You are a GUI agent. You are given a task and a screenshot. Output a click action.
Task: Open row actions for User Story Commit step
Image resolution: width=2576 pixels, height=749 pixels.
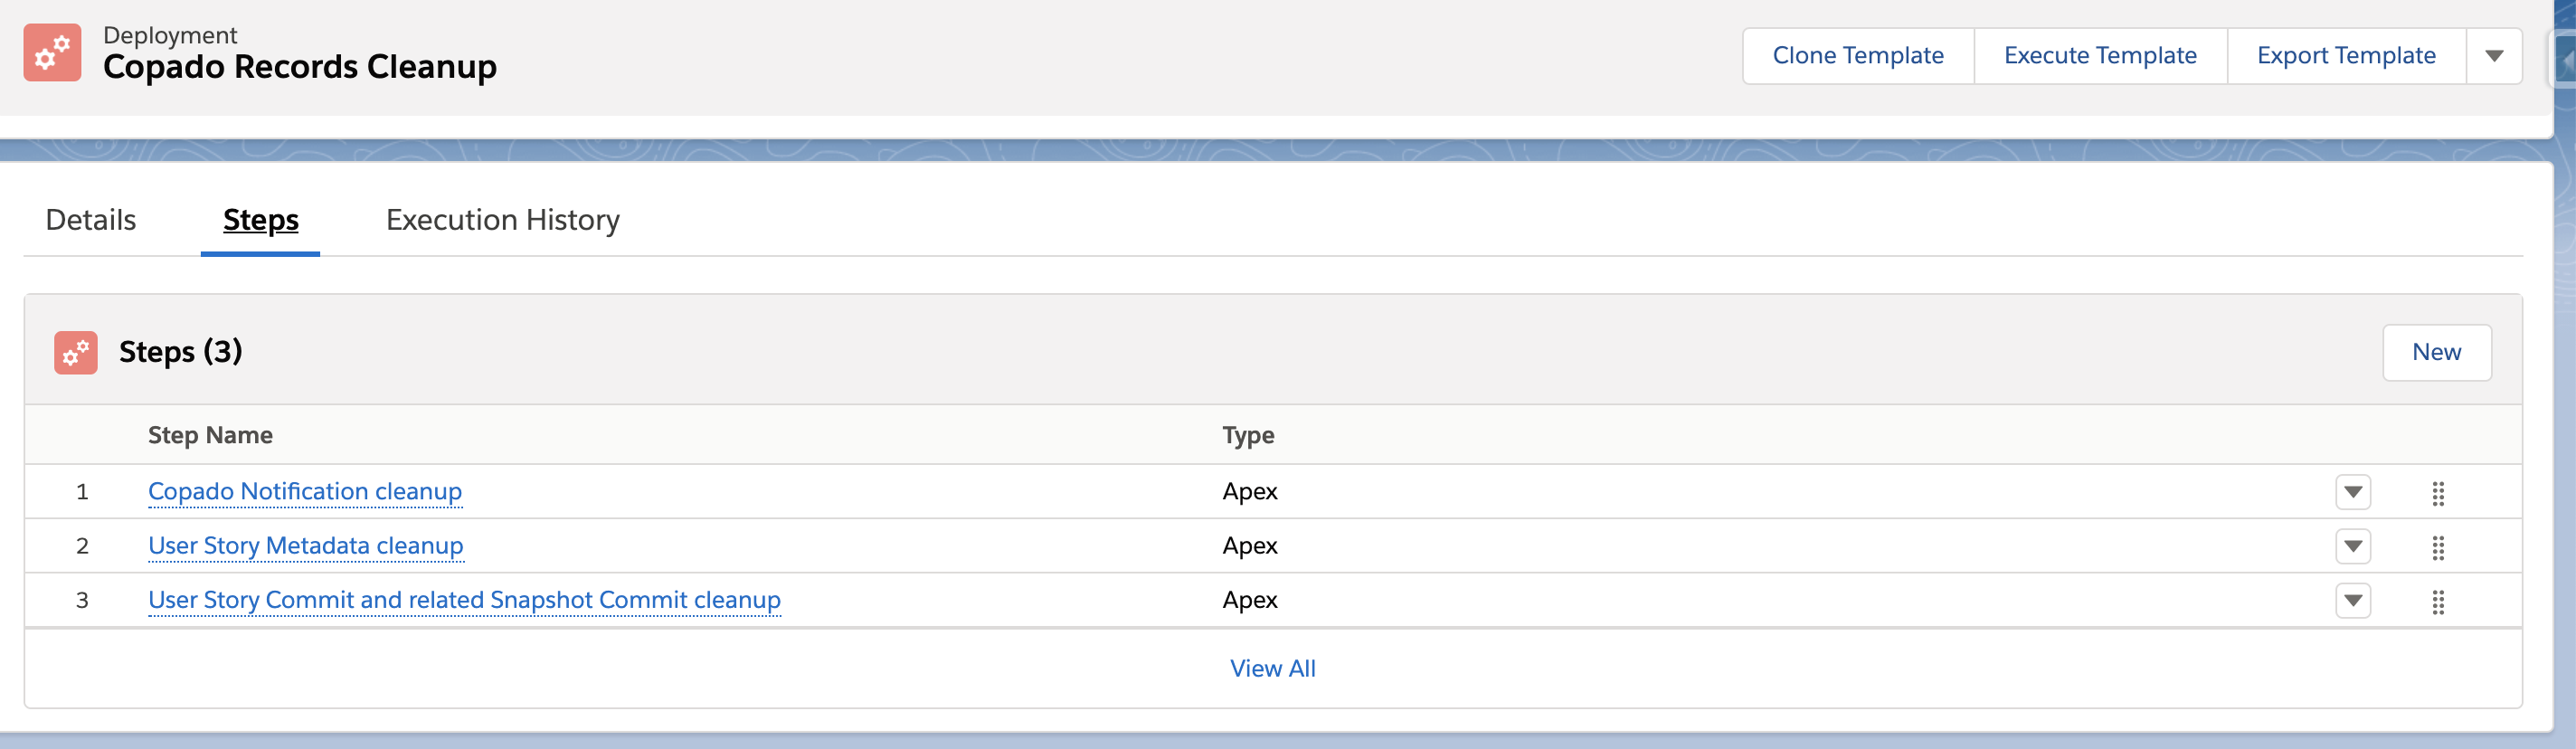(x=2353, y=600)
